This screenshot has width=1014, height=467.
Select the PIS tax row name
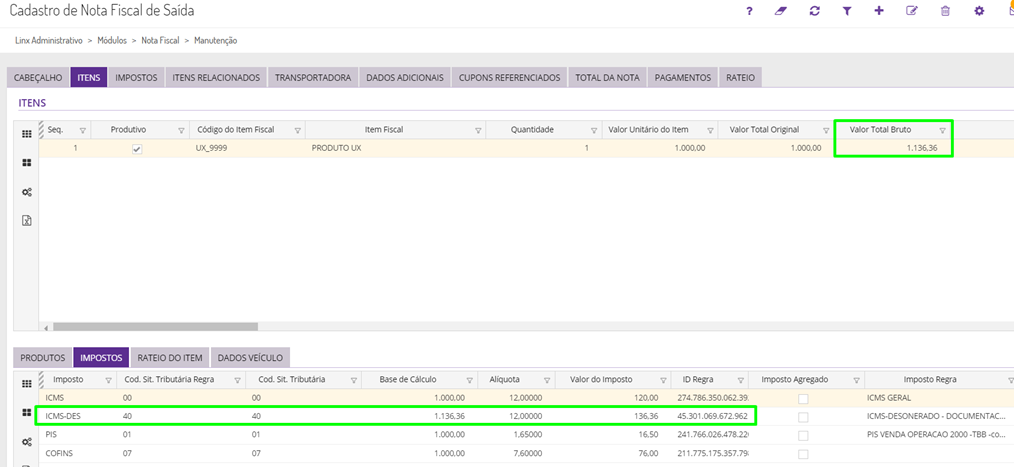click(51, 435)
